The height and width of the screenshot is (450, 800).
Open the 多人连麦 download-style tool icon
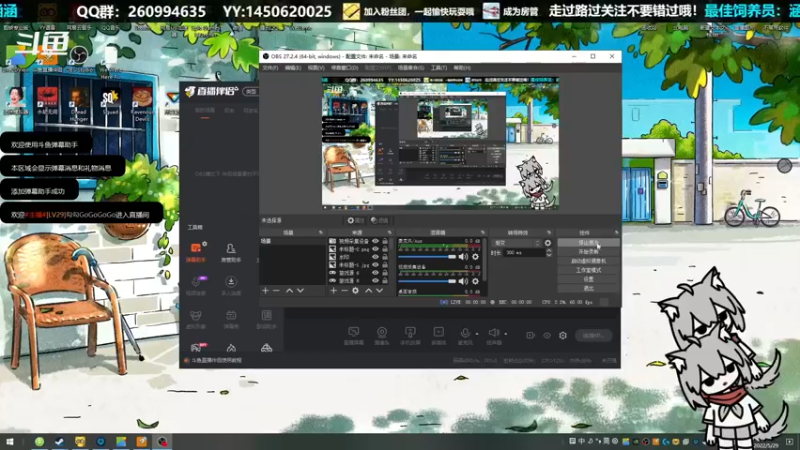231,285
